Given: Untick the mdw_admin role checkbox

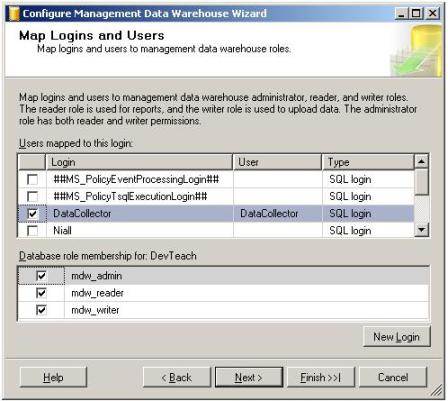Looking at the screenshot, I should [x=41, y=276].
